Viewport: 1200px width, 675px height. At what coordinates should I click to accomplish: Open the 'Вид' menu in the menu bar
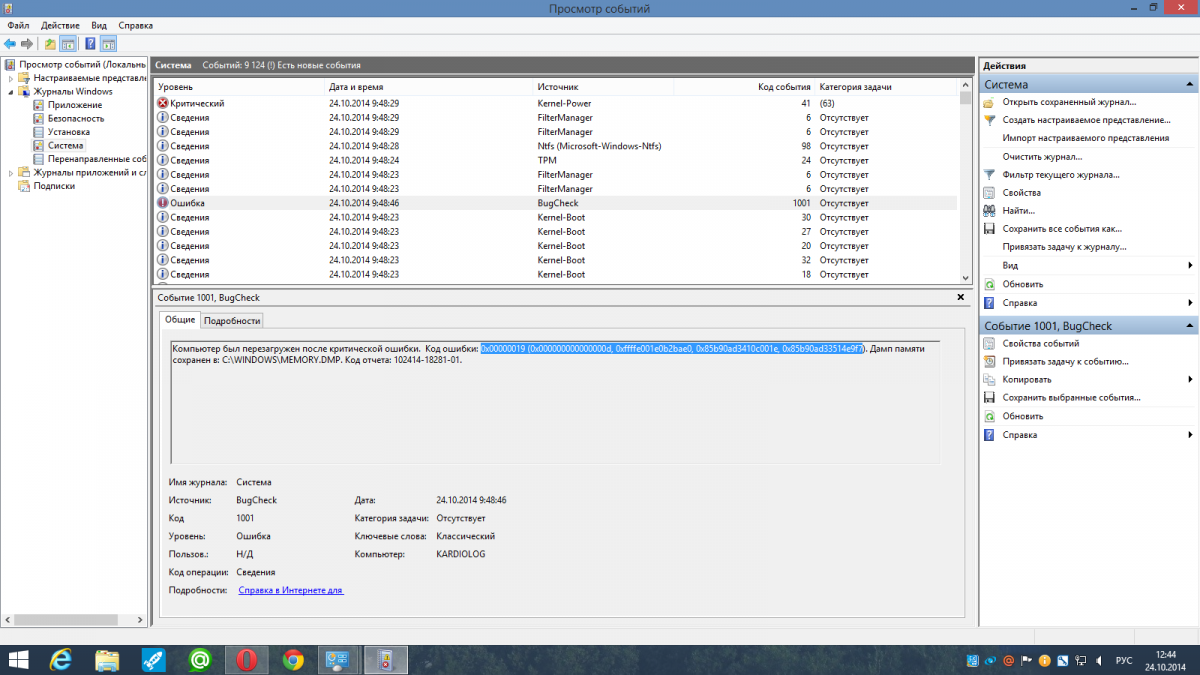point(99,24)
